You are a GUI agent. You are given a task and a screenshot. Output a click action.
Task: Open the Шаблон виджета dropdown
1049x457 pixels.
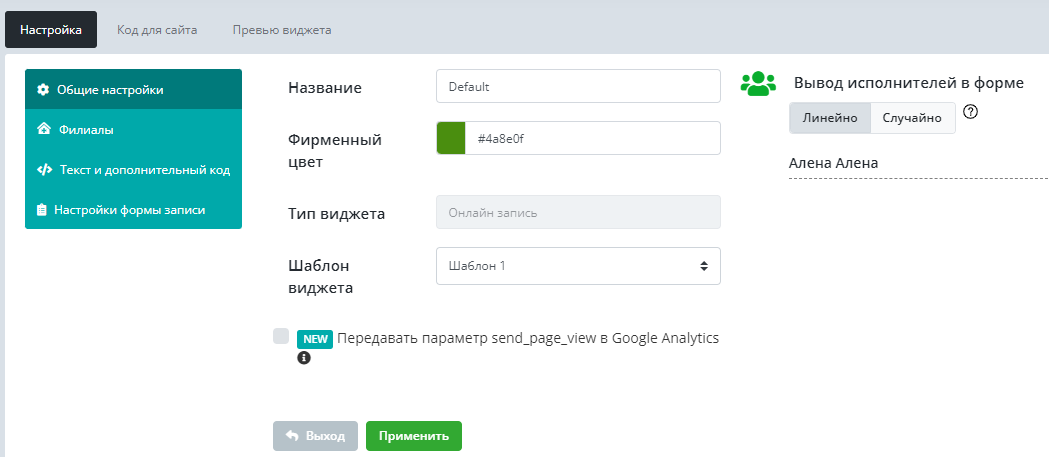click(x=578, y=266)
